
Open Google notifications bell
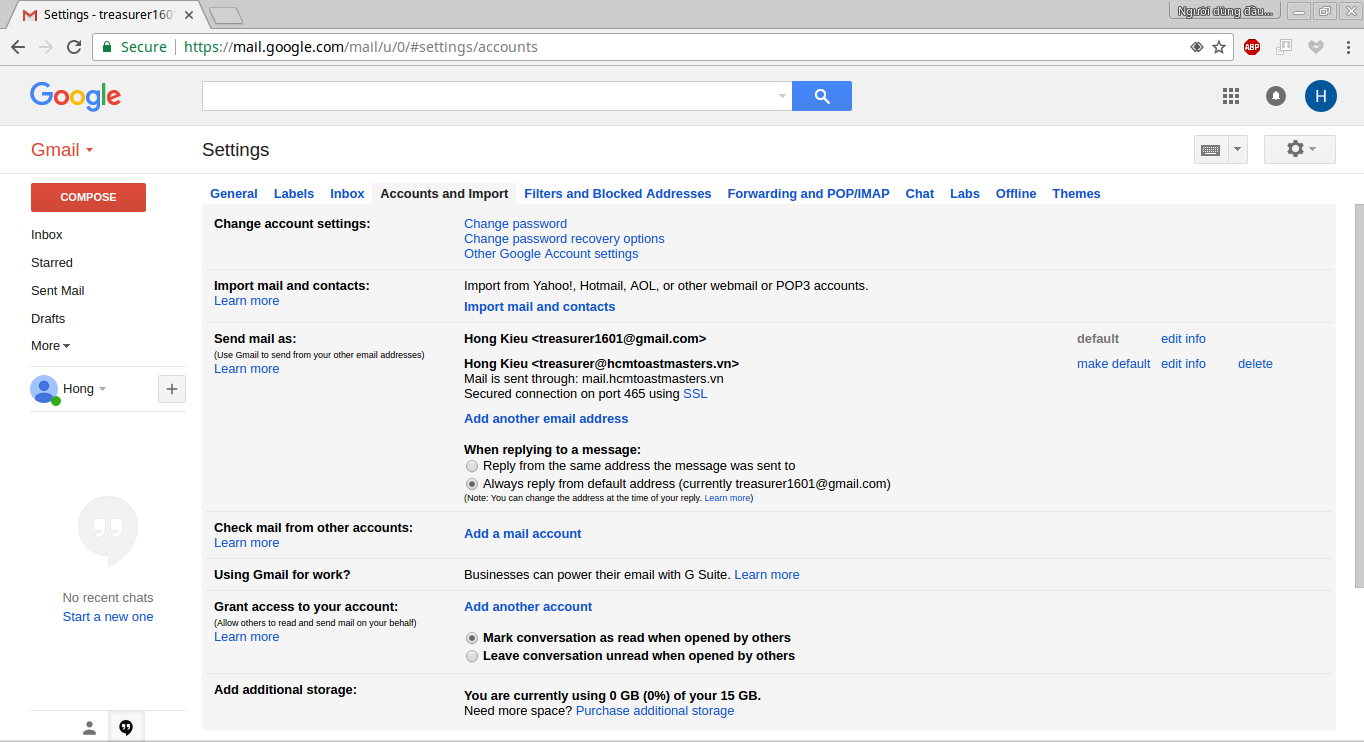click(1276, 96)
